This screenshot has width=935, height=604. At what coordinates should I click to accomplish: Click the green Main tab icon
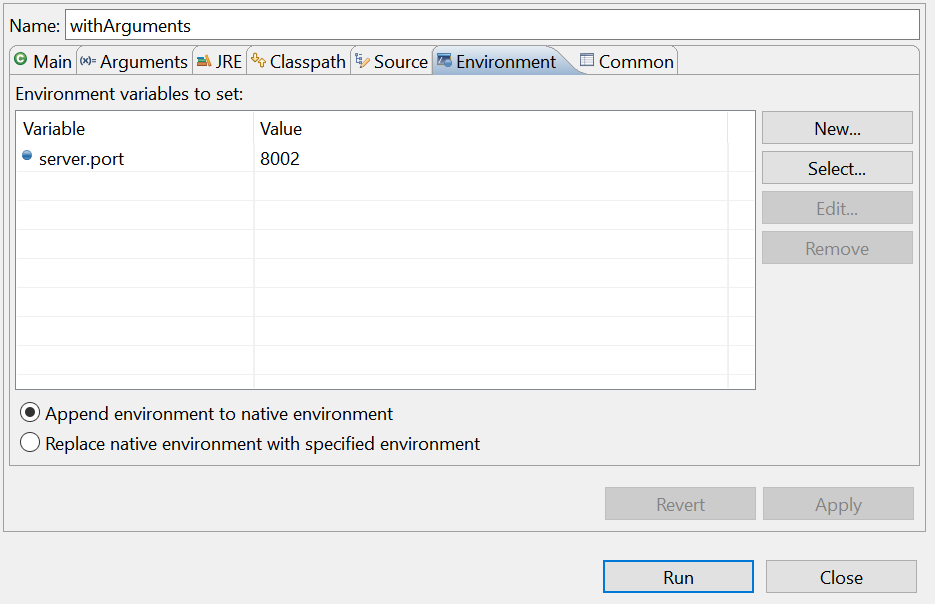click(21, 59)
